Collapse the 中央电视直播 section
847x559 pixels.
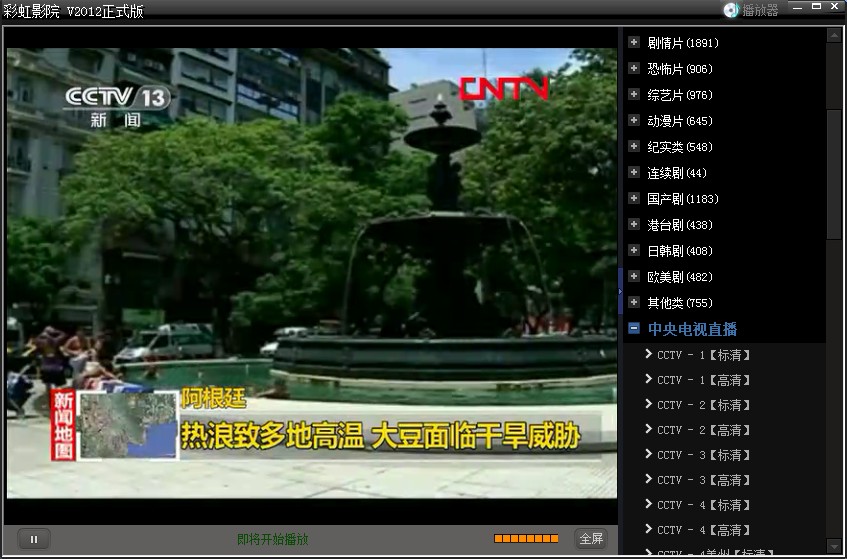633,328
